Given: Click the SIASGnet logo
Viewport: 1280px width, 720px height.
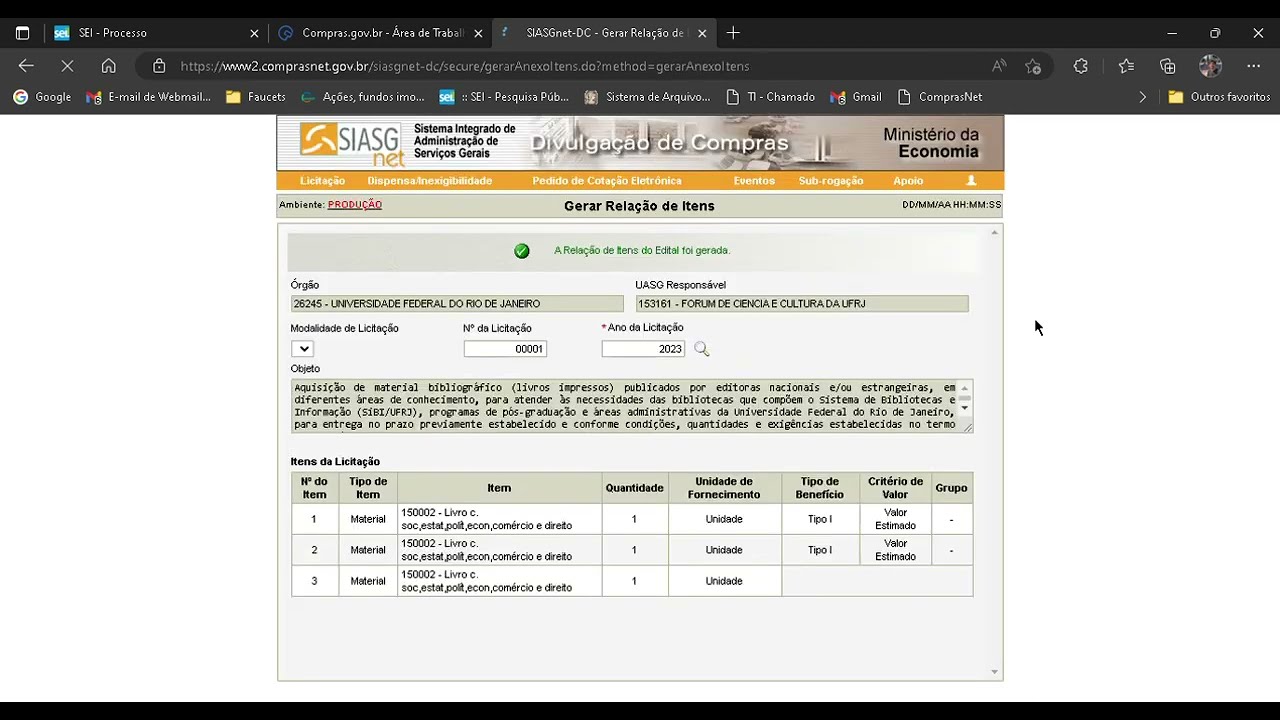Looking at the screenshot, I should (x=352, y=143).
